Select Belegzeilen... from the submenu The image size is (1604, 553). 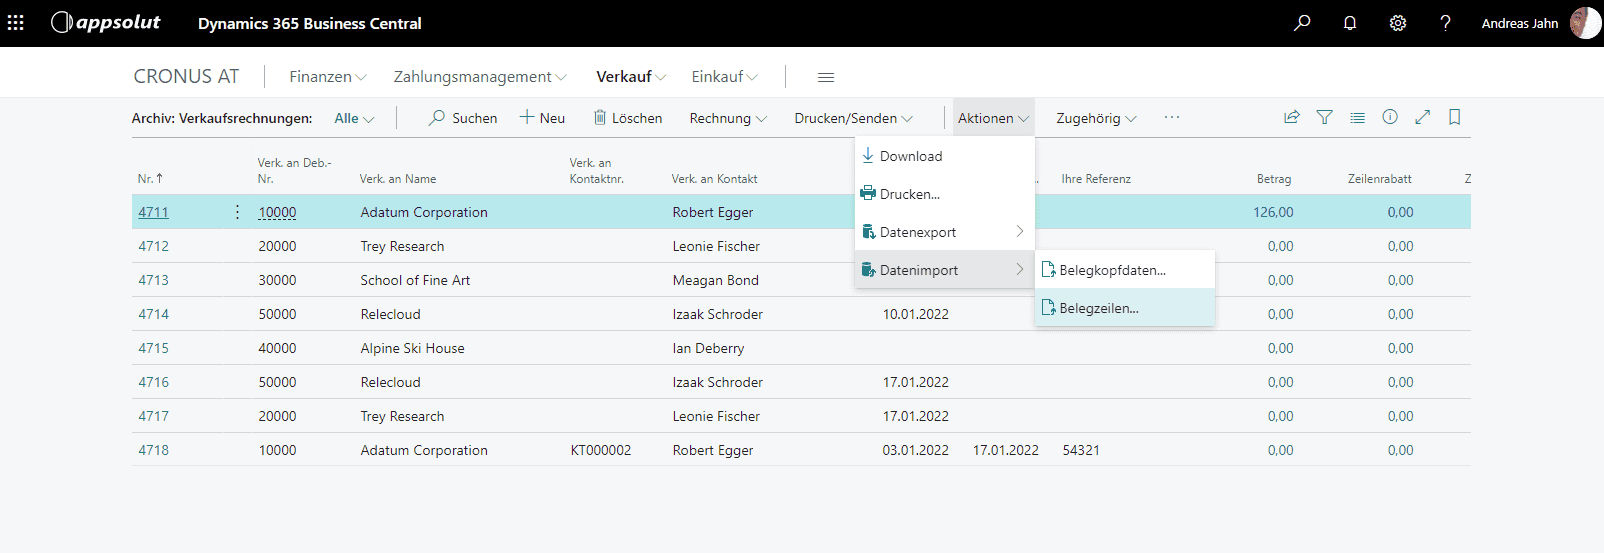click(x=1099, y=308)
